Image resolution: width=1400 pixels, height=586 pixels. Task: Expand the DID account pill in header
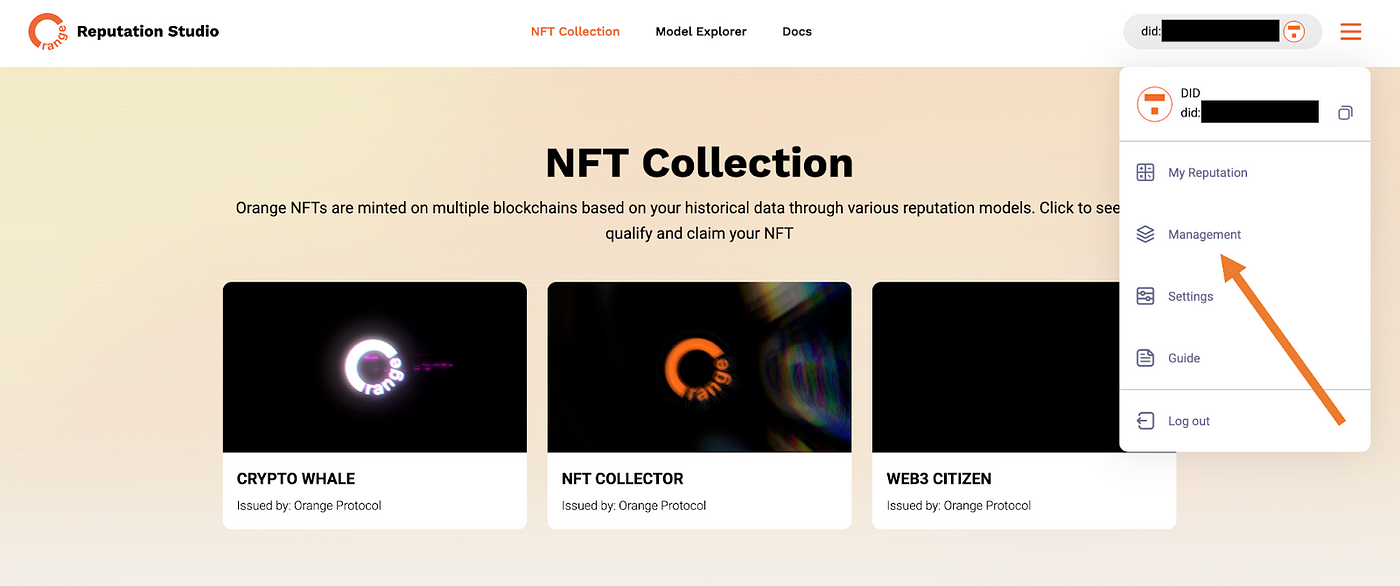pos(1222,32)
